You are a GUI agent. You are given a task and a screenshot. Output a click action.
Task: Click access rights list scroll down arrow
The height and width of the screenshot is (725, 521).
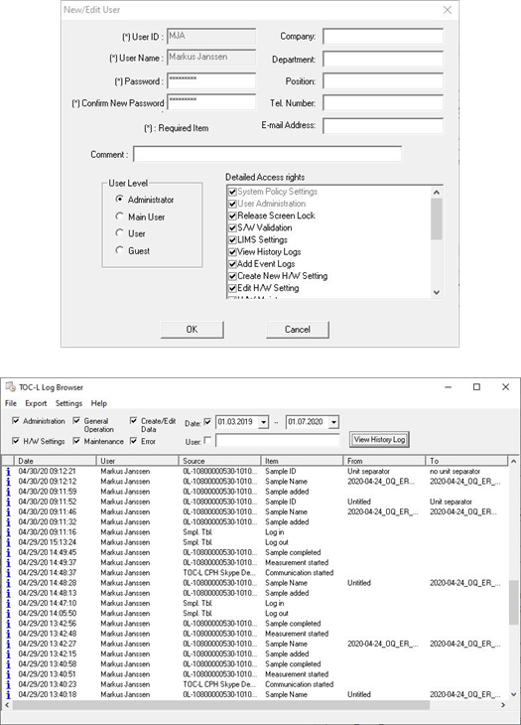(x=436, y=292)
